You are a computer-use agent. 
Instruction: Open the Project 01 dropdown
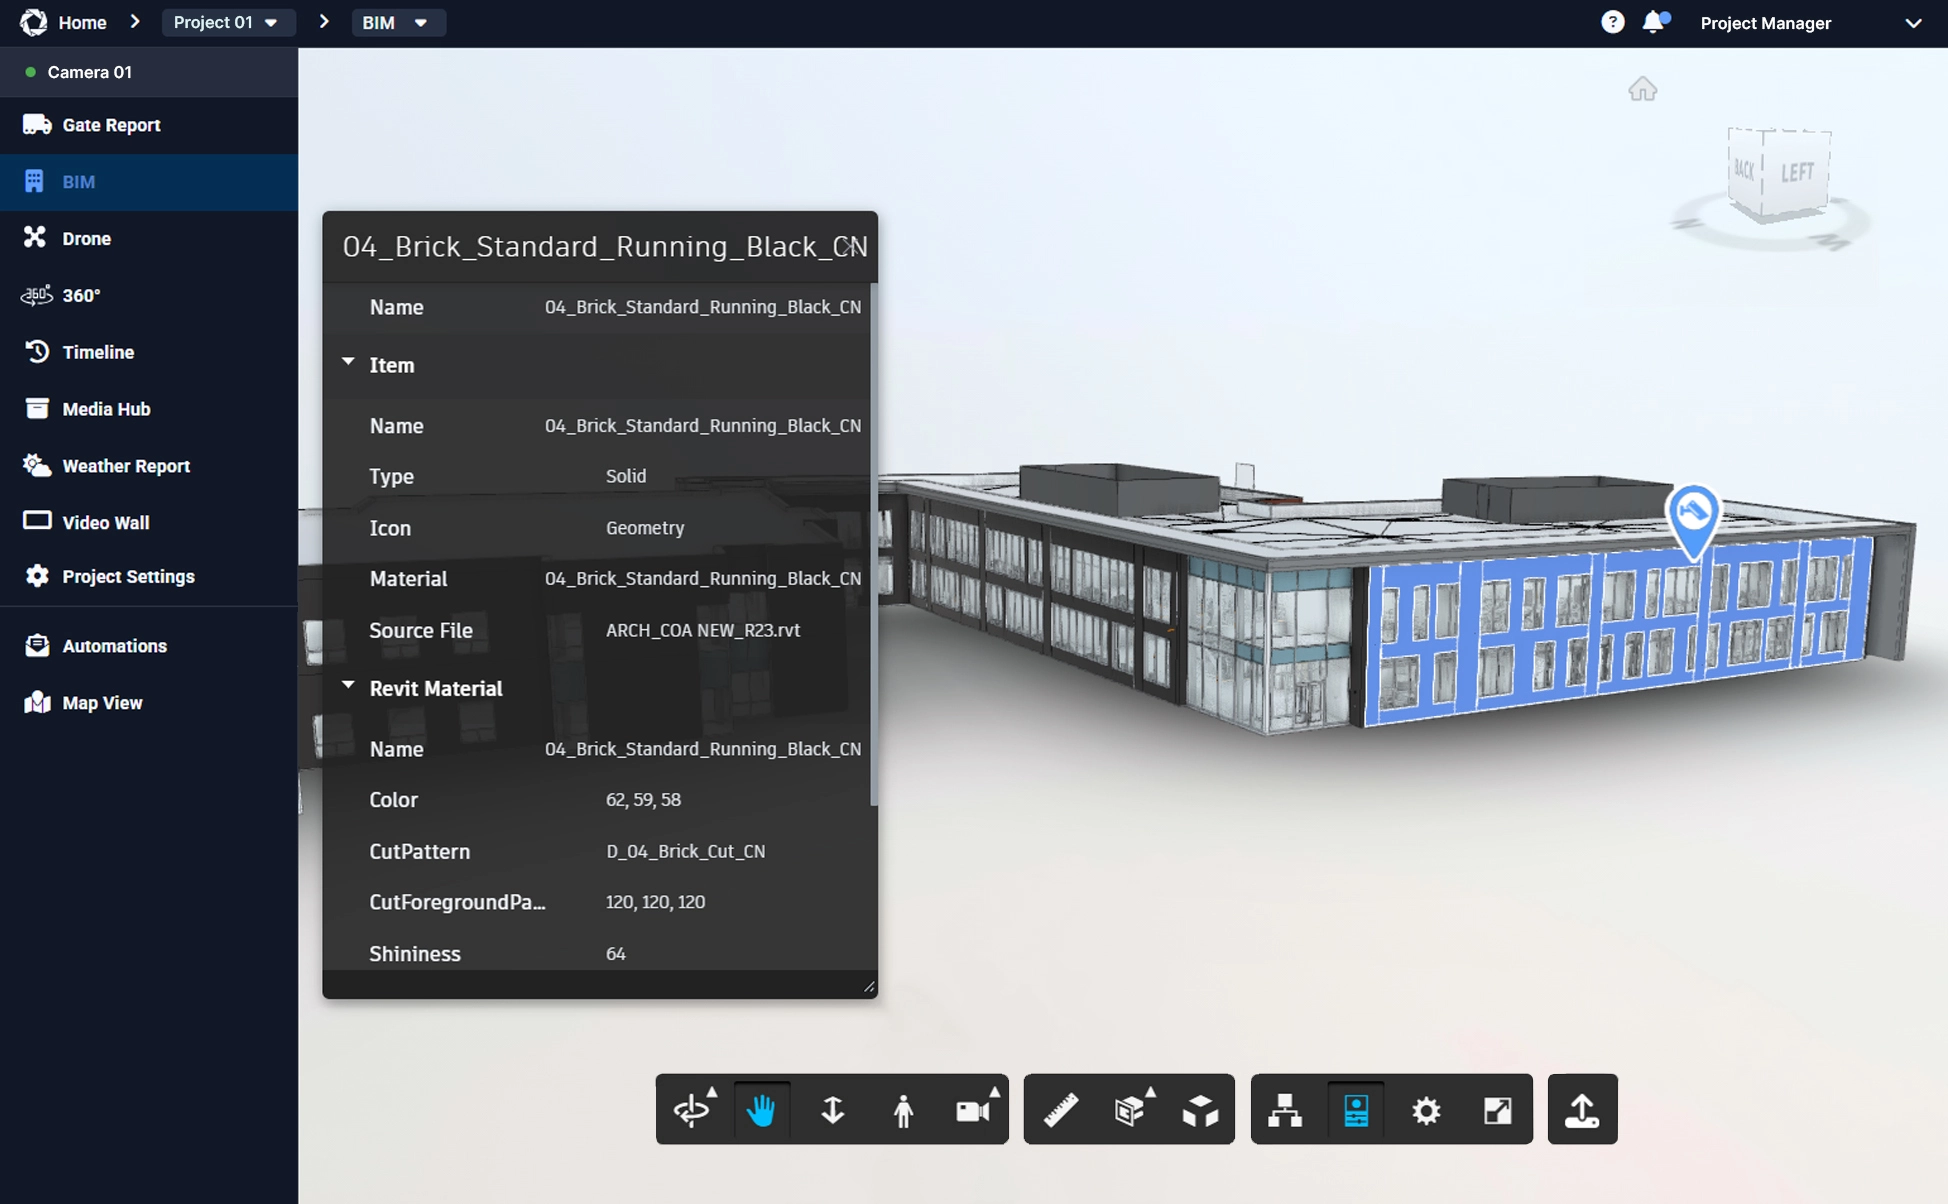pyautogui.click(x=227, y=22)
